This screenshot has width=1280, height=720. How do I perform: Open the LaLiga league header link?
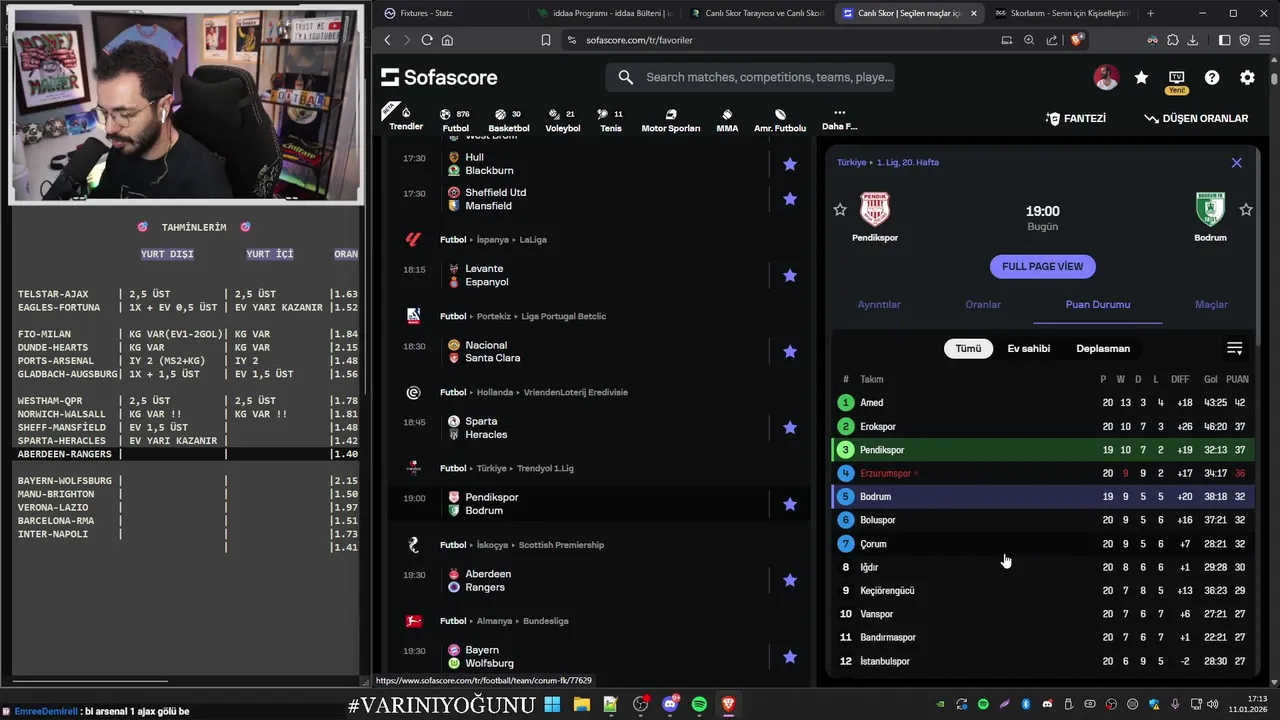pos(533,240)
